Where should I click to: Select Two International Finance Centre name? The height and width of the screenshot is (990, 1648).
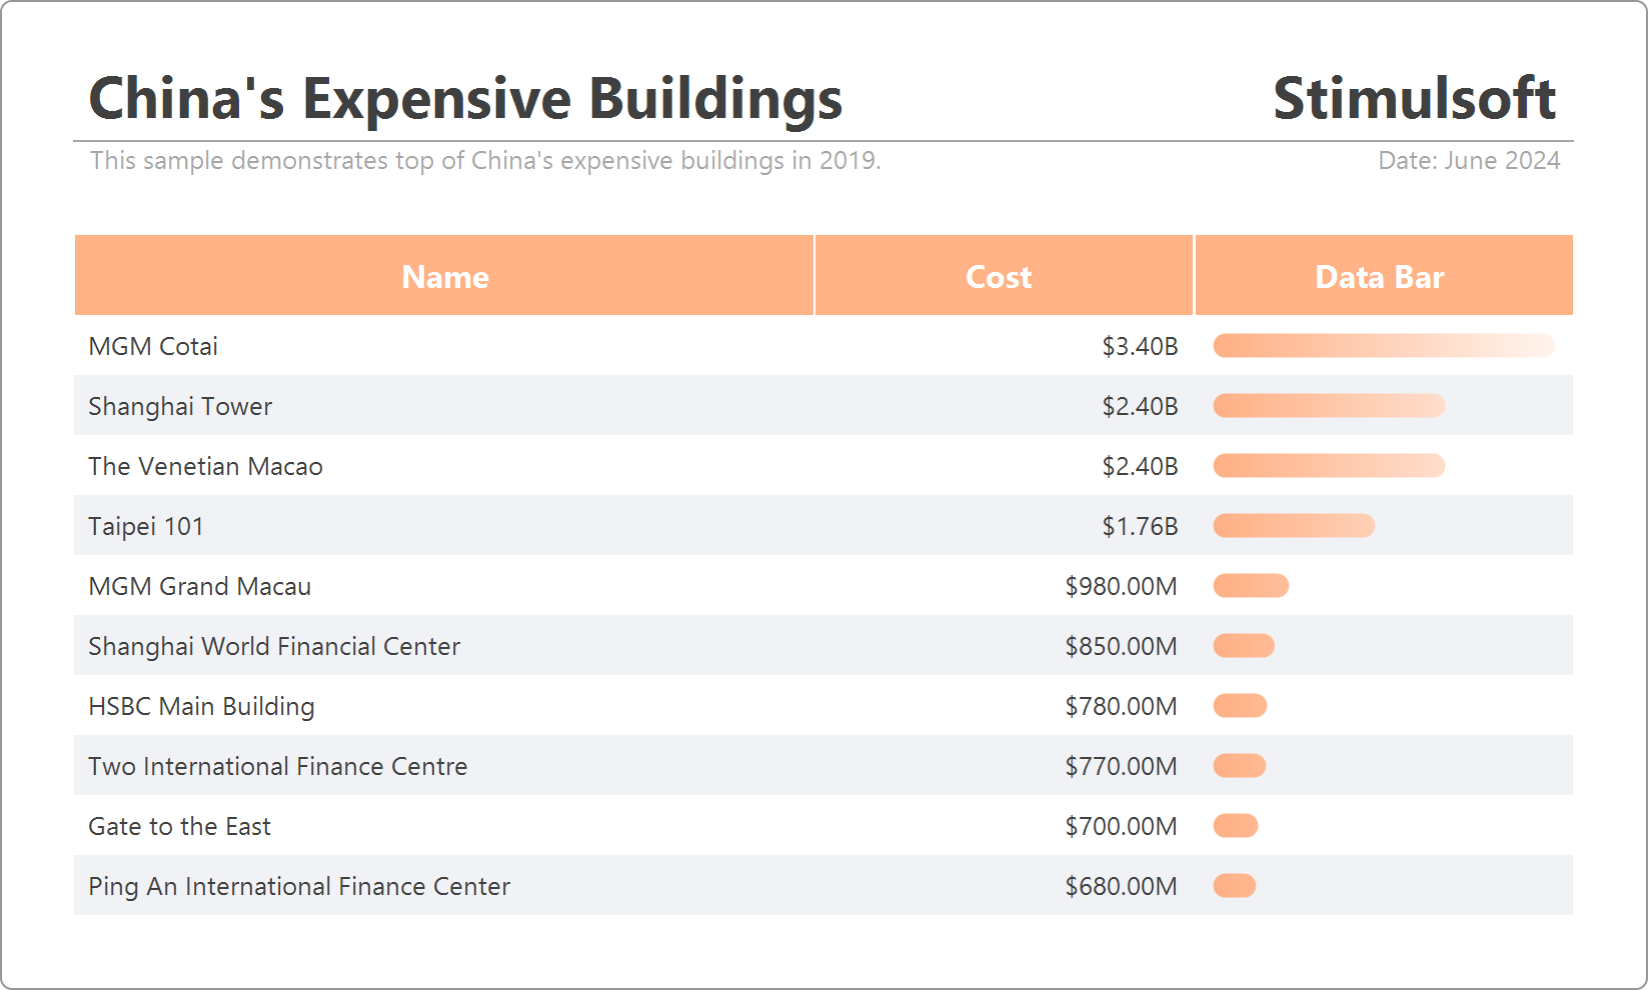[278, 766]
